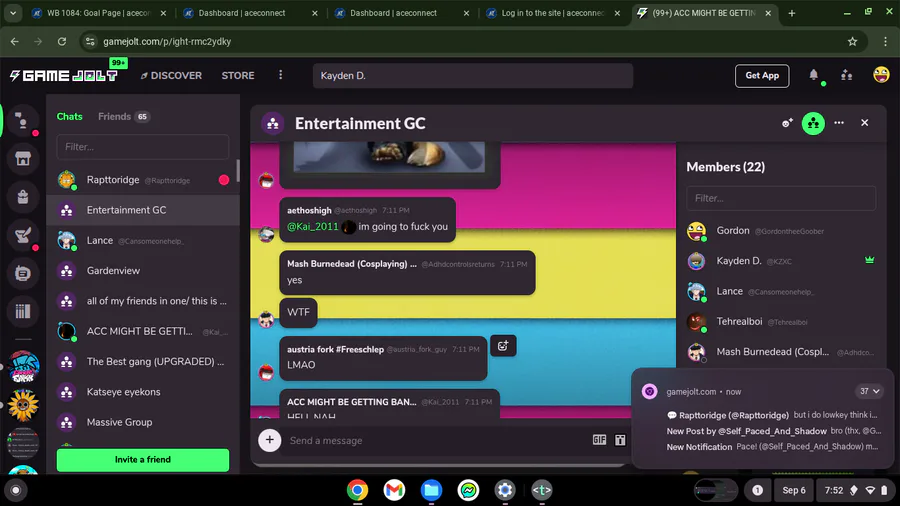Add reaction to the LMAO message
900x506 pixels.
tap(503, 345)
